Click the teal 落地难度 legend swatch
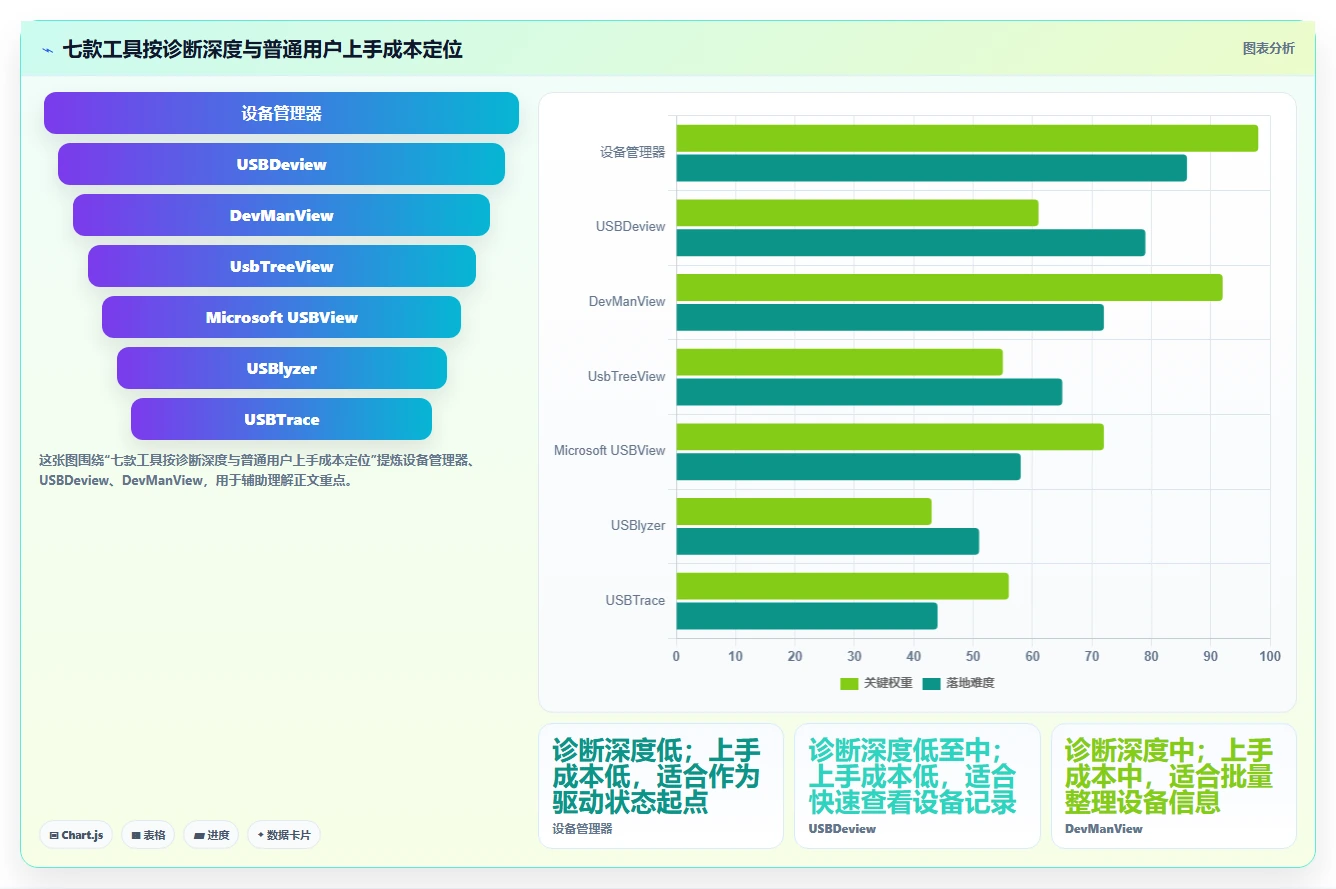 point(932,683)
